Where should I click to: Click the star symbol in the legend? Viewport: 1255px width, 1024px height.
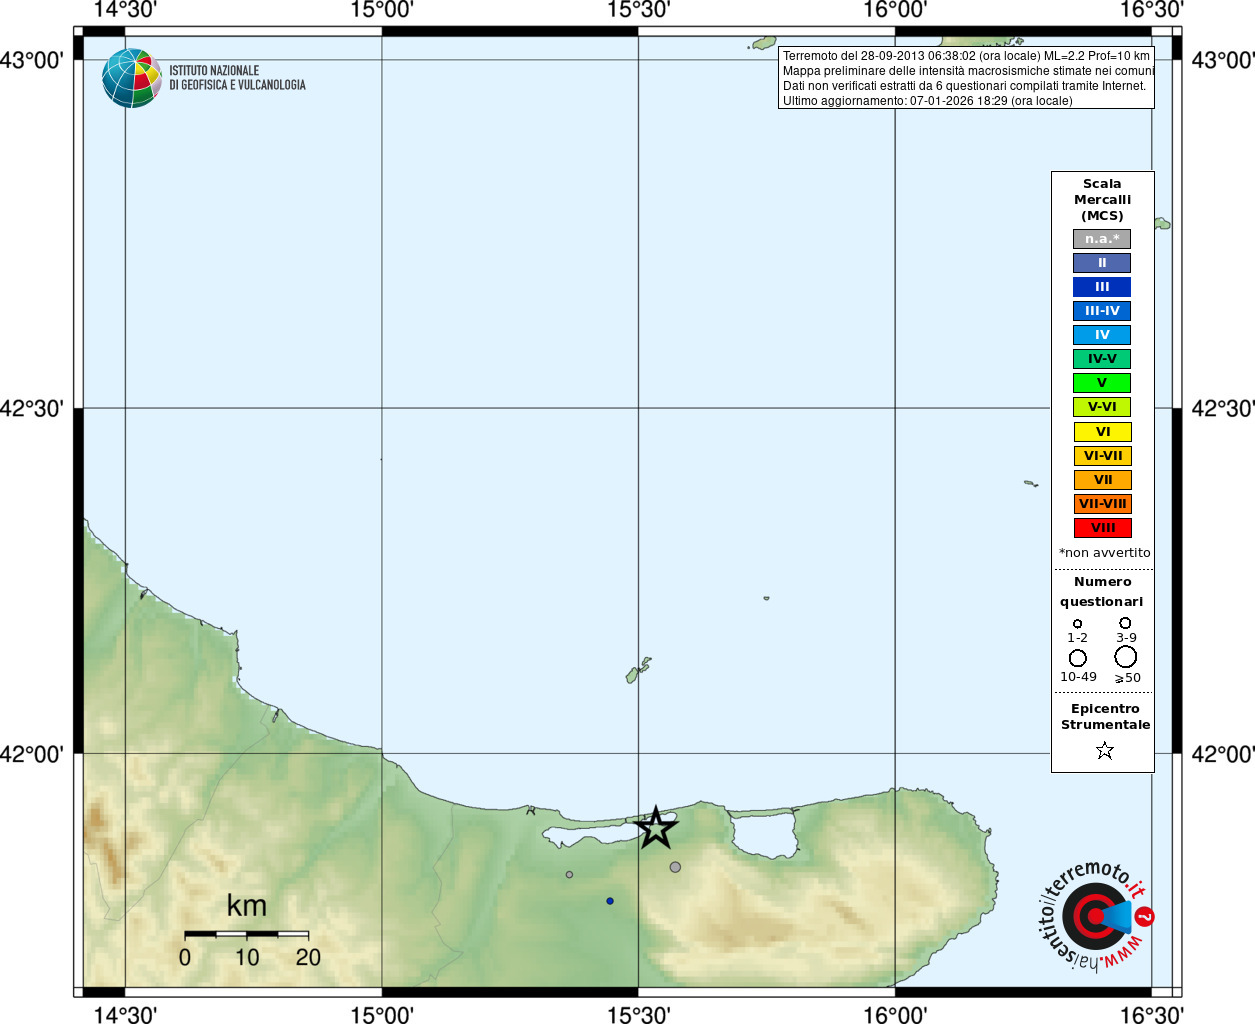click(x=1104, y=750)
